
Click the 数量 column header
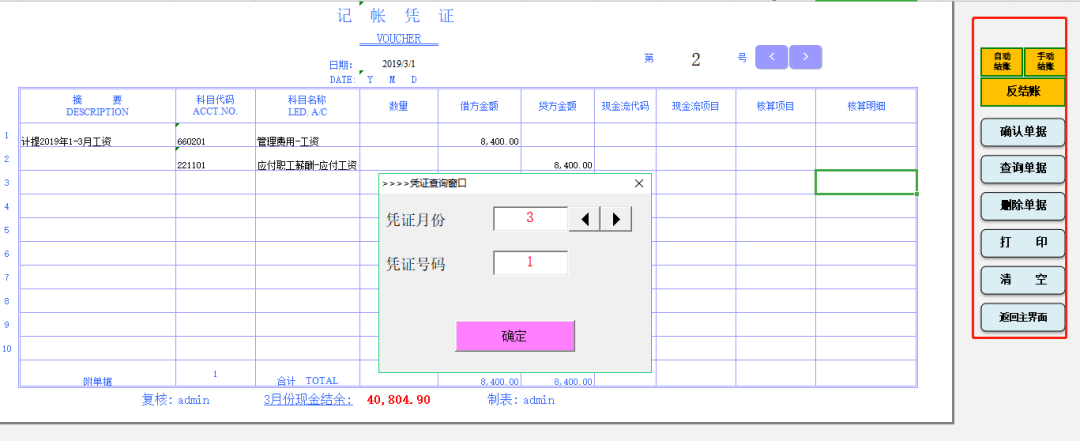[399, 105]
